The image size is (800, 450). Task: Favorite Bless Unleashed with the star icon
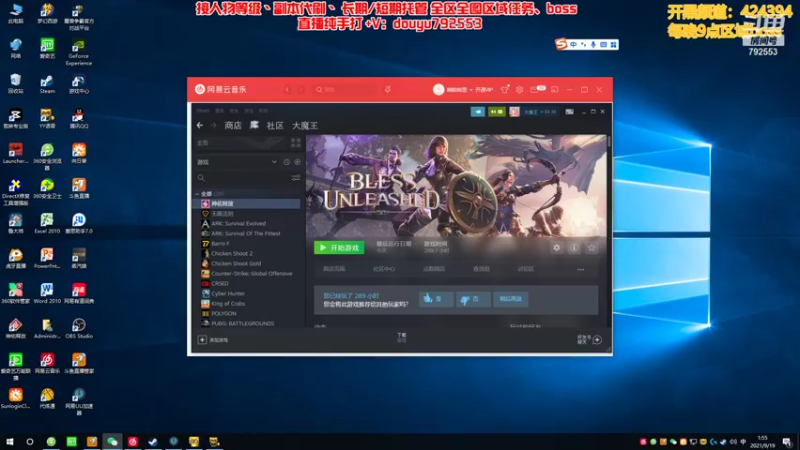(592, 247)
